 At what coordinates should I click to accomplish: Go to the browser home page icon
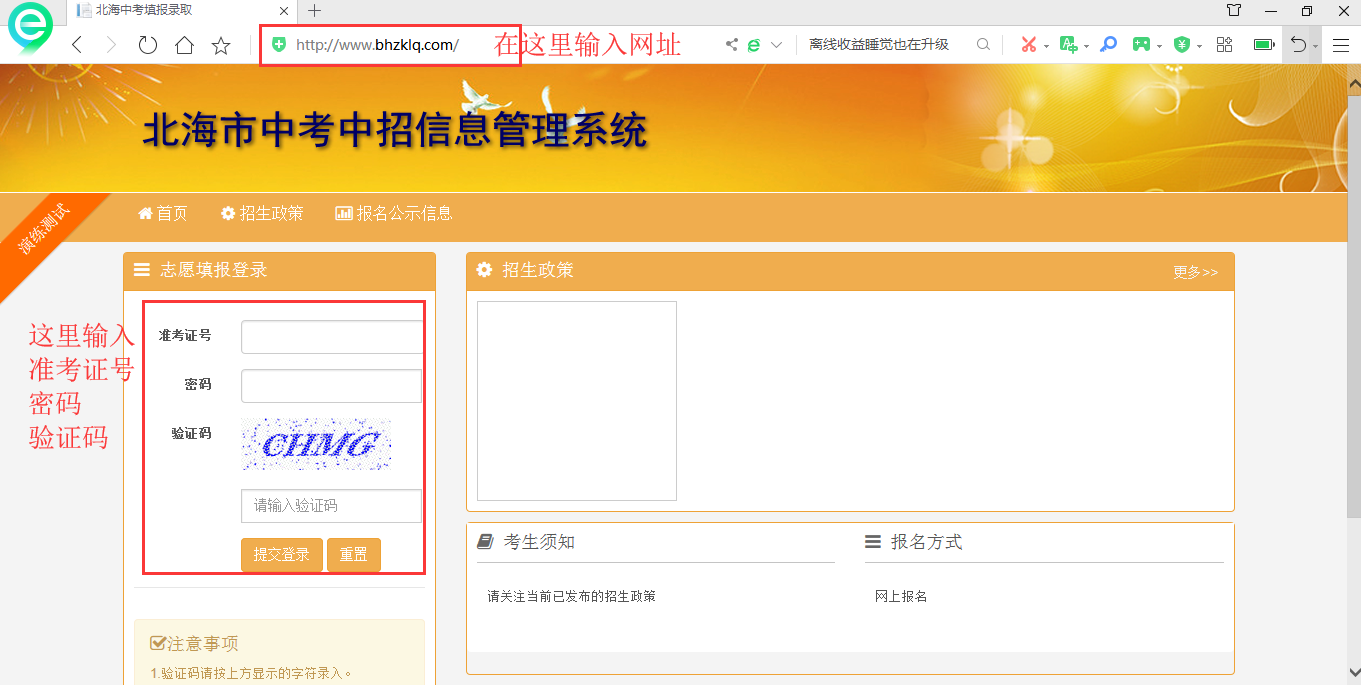point(184,45)
